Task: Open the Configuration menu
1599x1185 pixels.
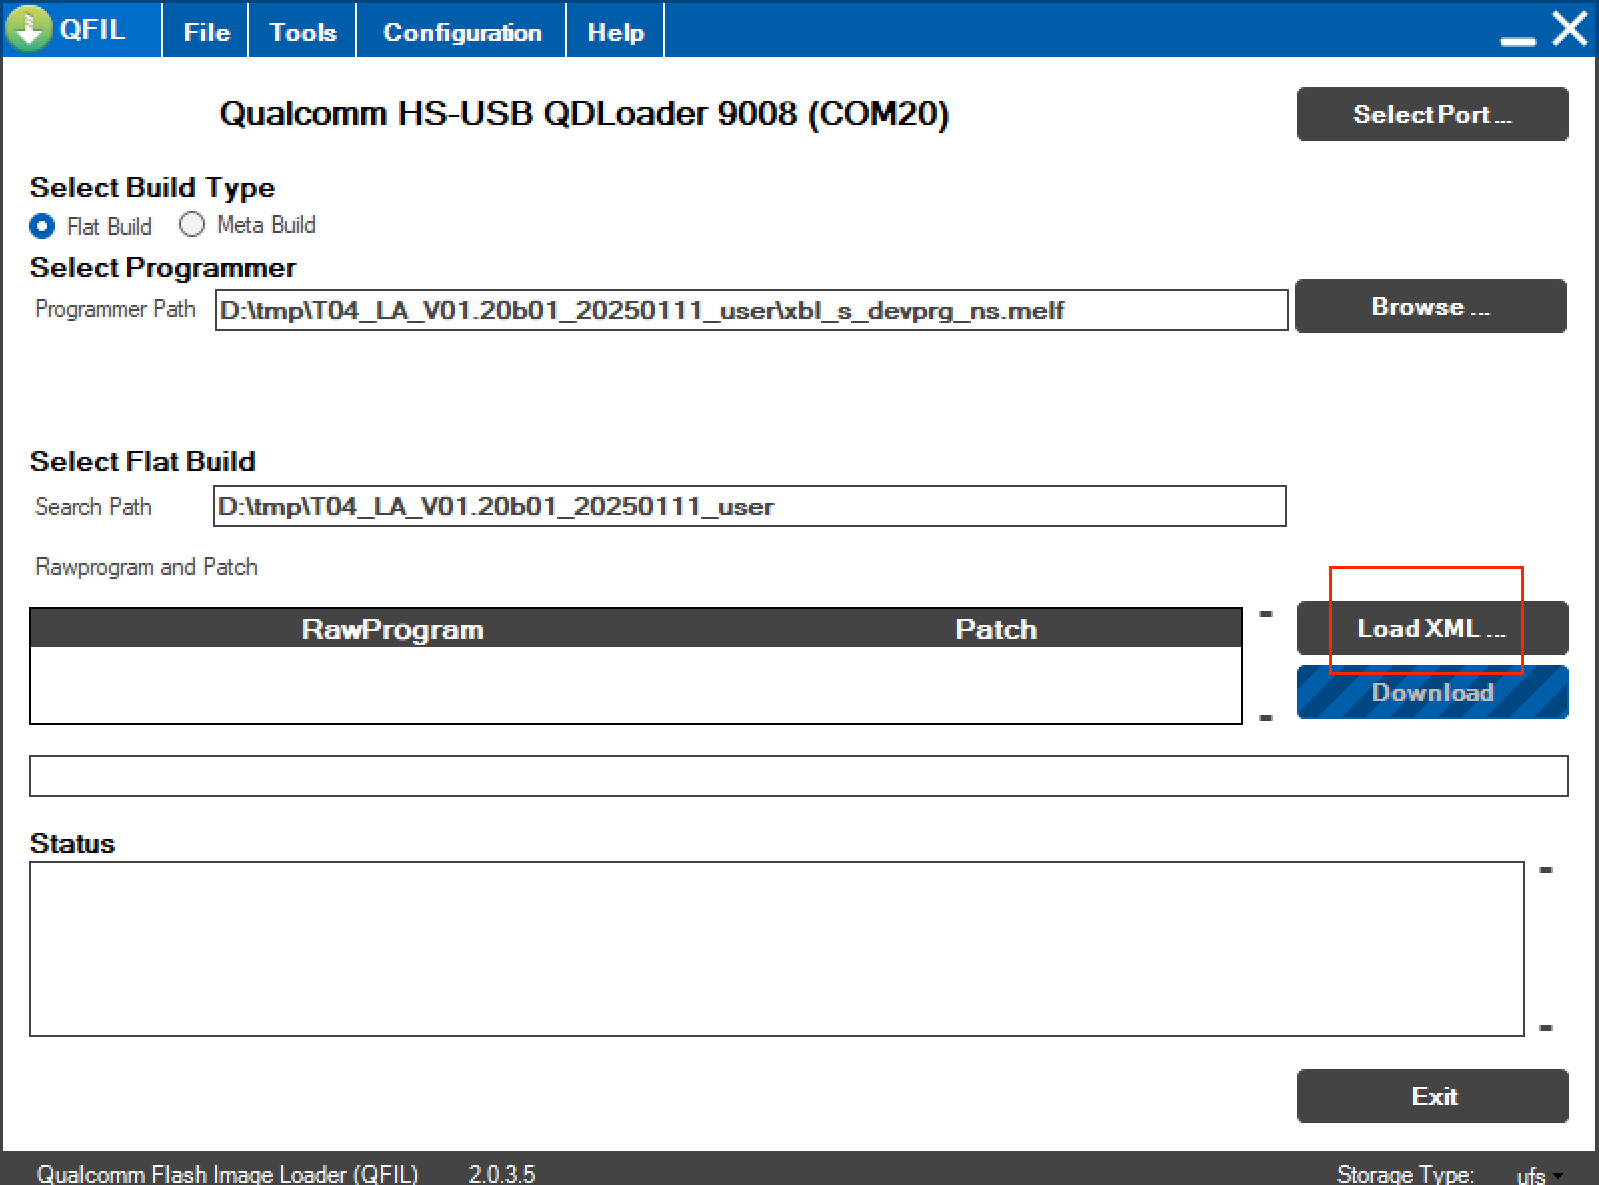Action: click(x=462, y=32)
